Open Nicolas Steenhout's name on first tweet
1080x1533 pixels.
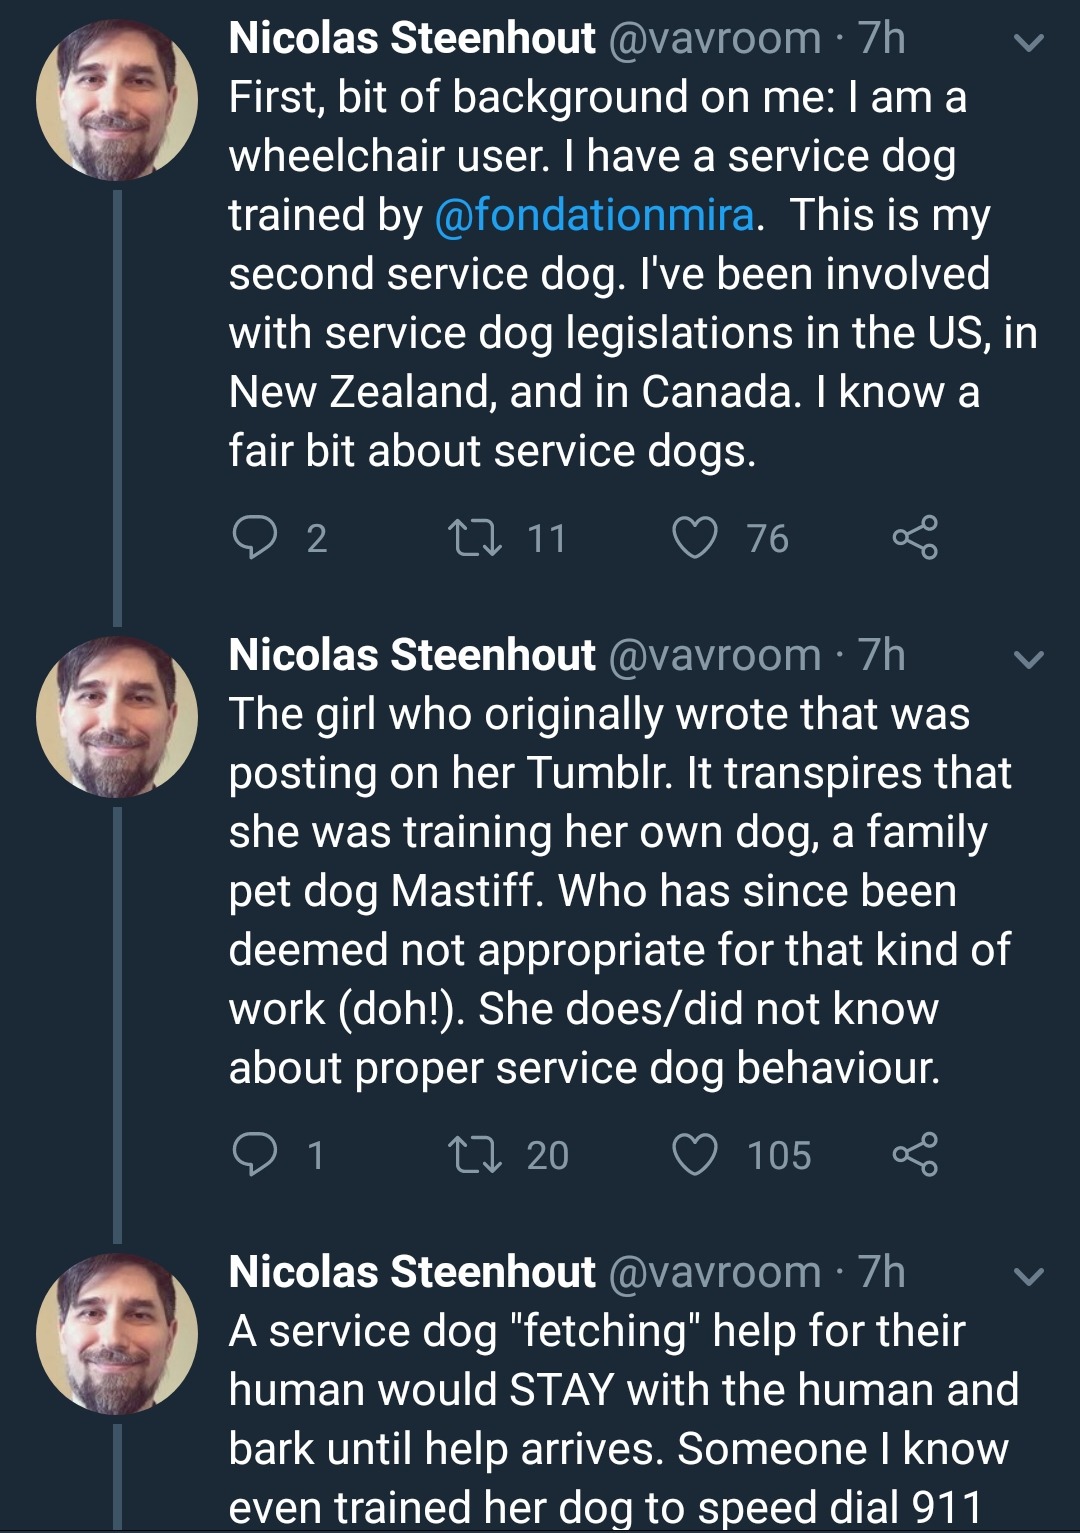[412, 39]
